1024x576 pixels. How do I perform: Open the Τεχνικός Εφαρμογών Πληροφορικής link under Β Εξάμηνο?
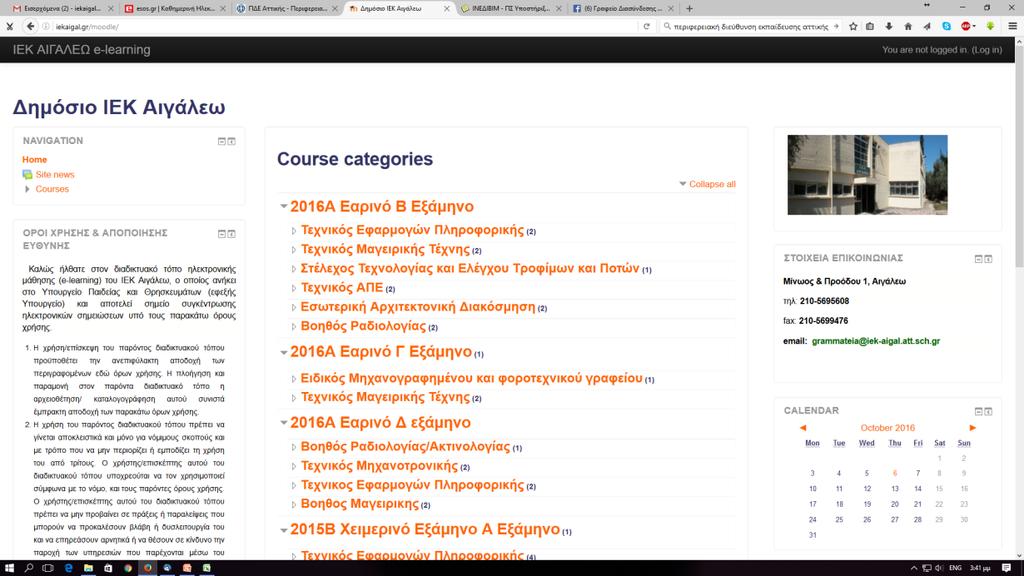[x=412, y=230]
